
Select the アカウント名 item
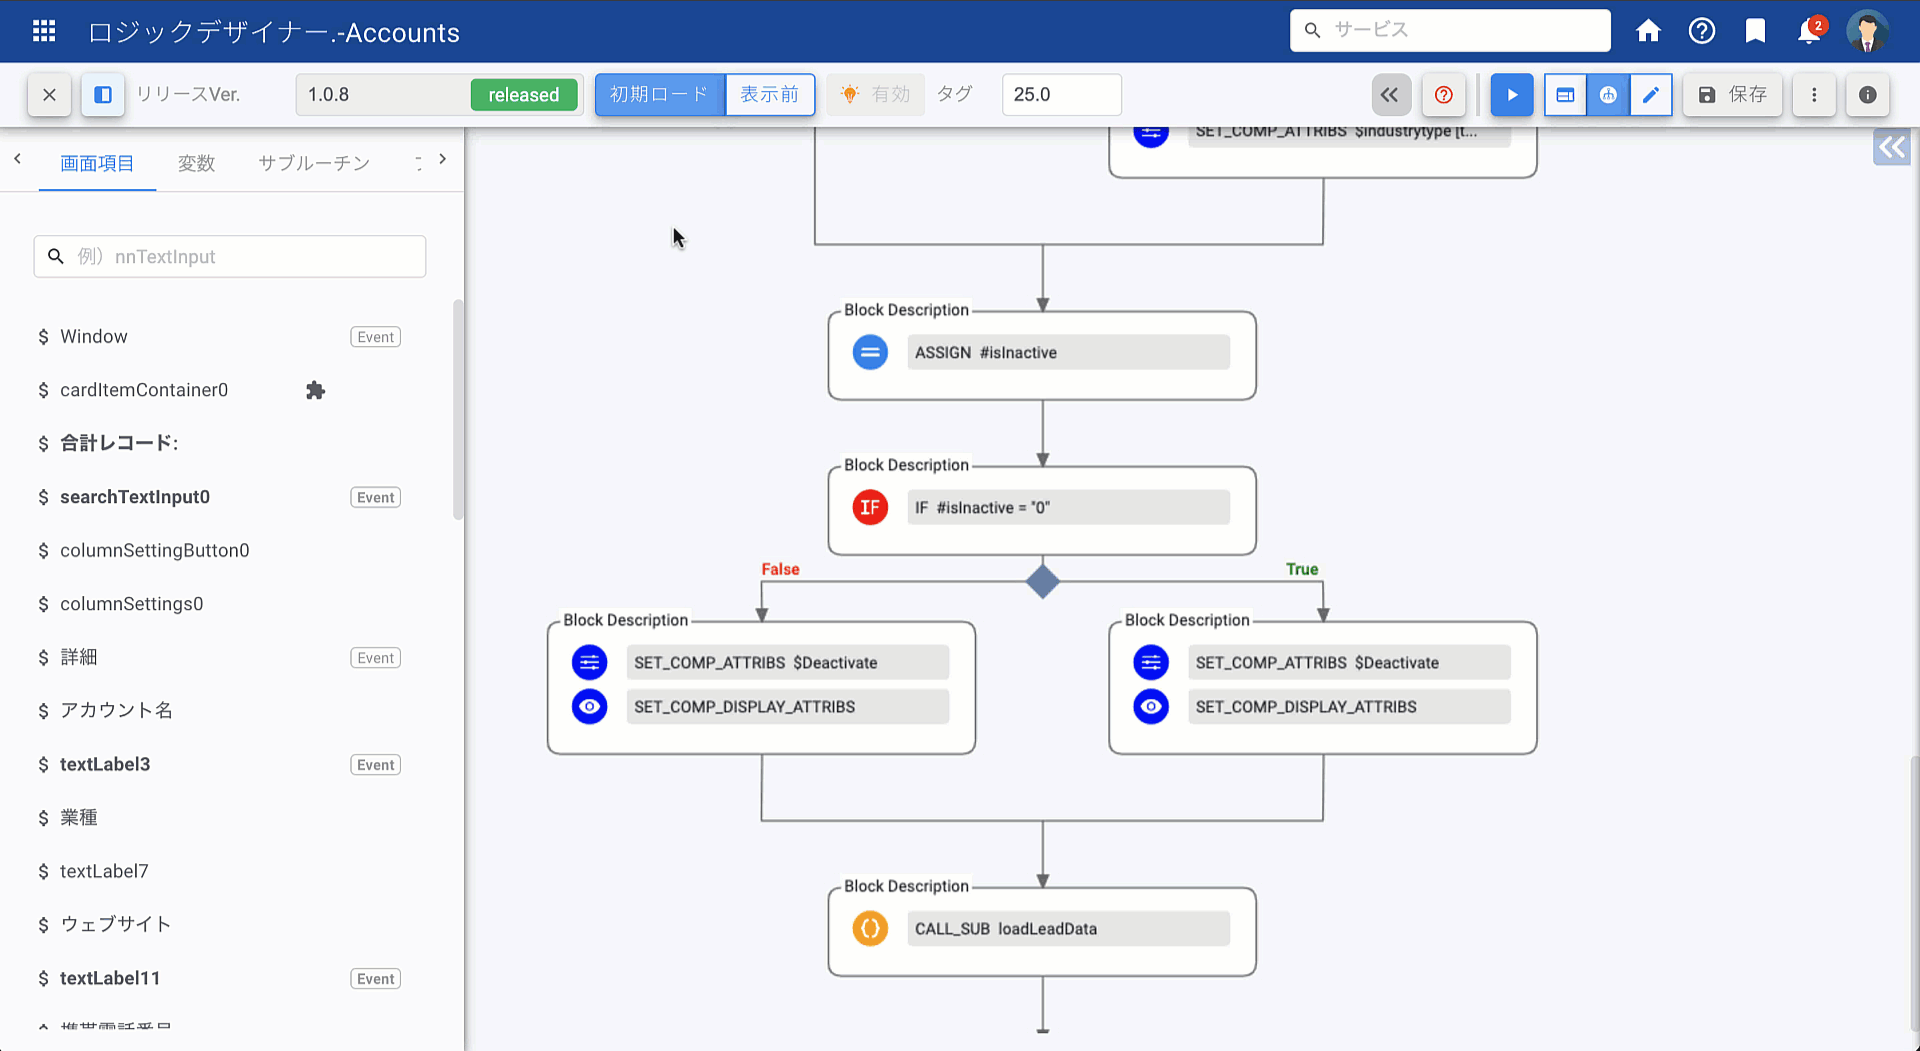coord(116,710)
